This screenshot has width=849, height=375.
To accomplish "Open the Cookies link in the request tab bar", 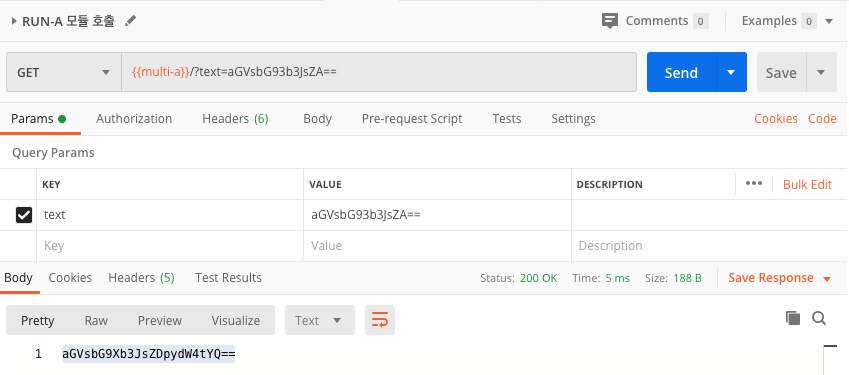I will 776,119.
